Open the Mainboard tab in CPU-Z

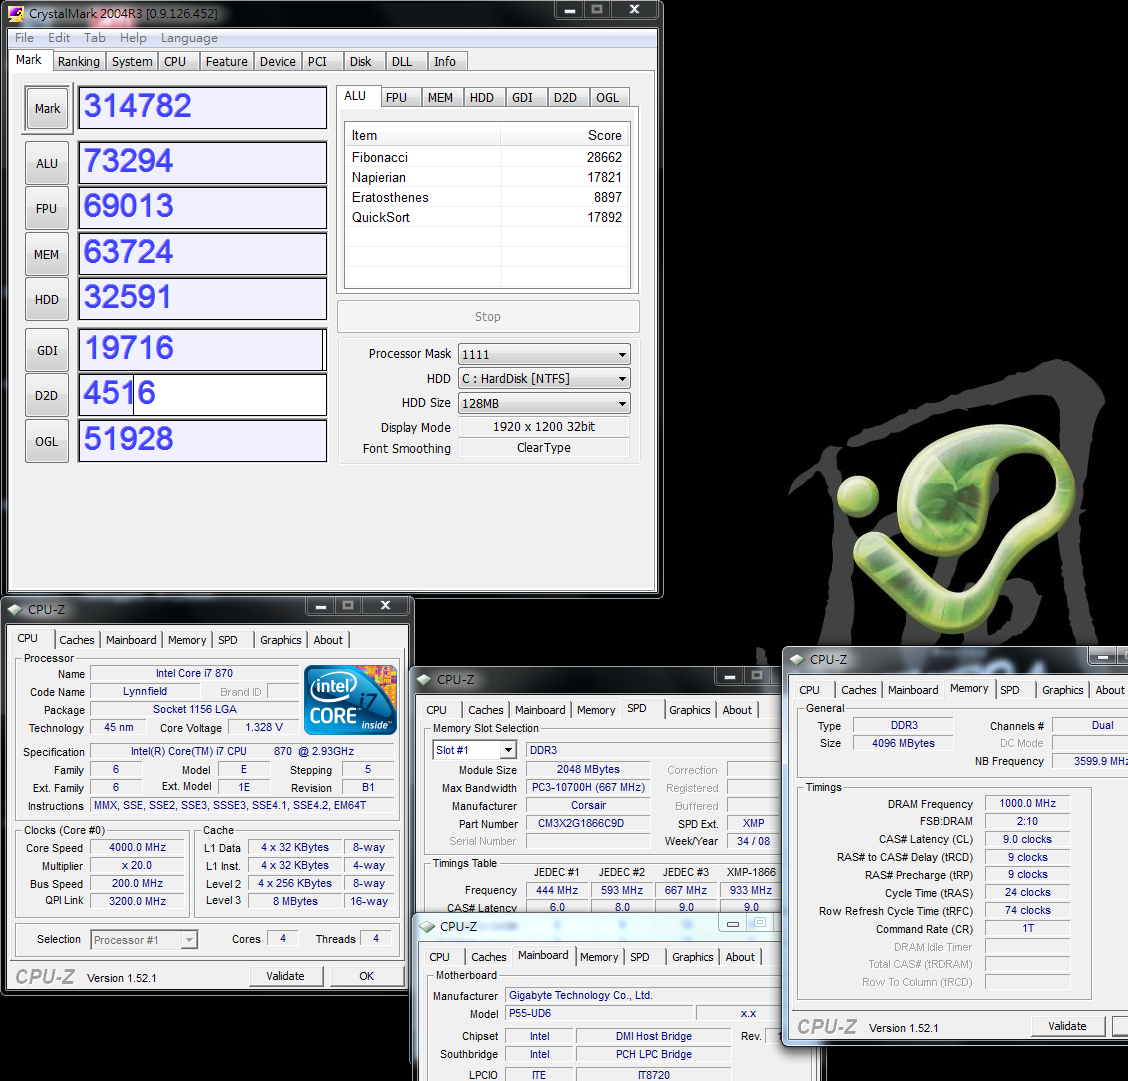point(131,640)
